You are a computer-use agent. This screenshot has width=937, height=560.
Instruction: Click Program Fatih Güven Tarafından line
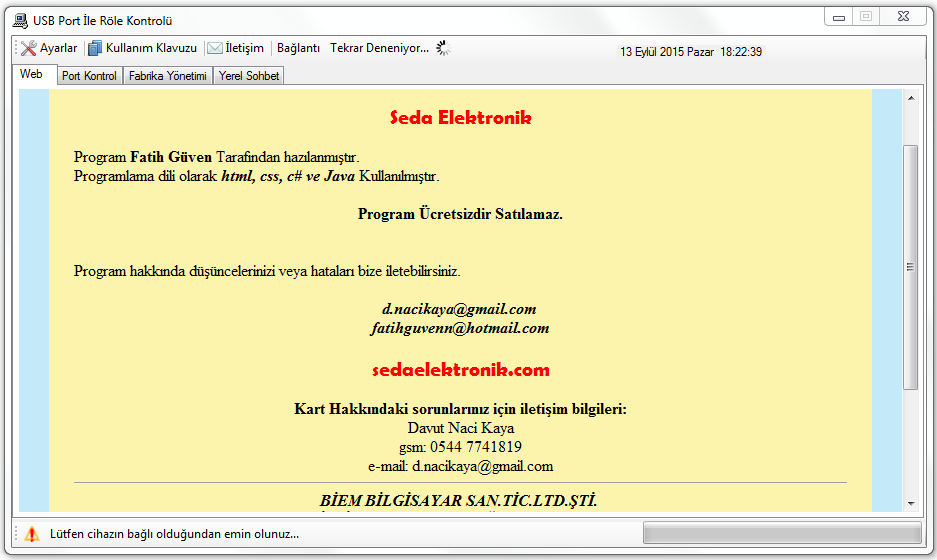tap(216, 157)
